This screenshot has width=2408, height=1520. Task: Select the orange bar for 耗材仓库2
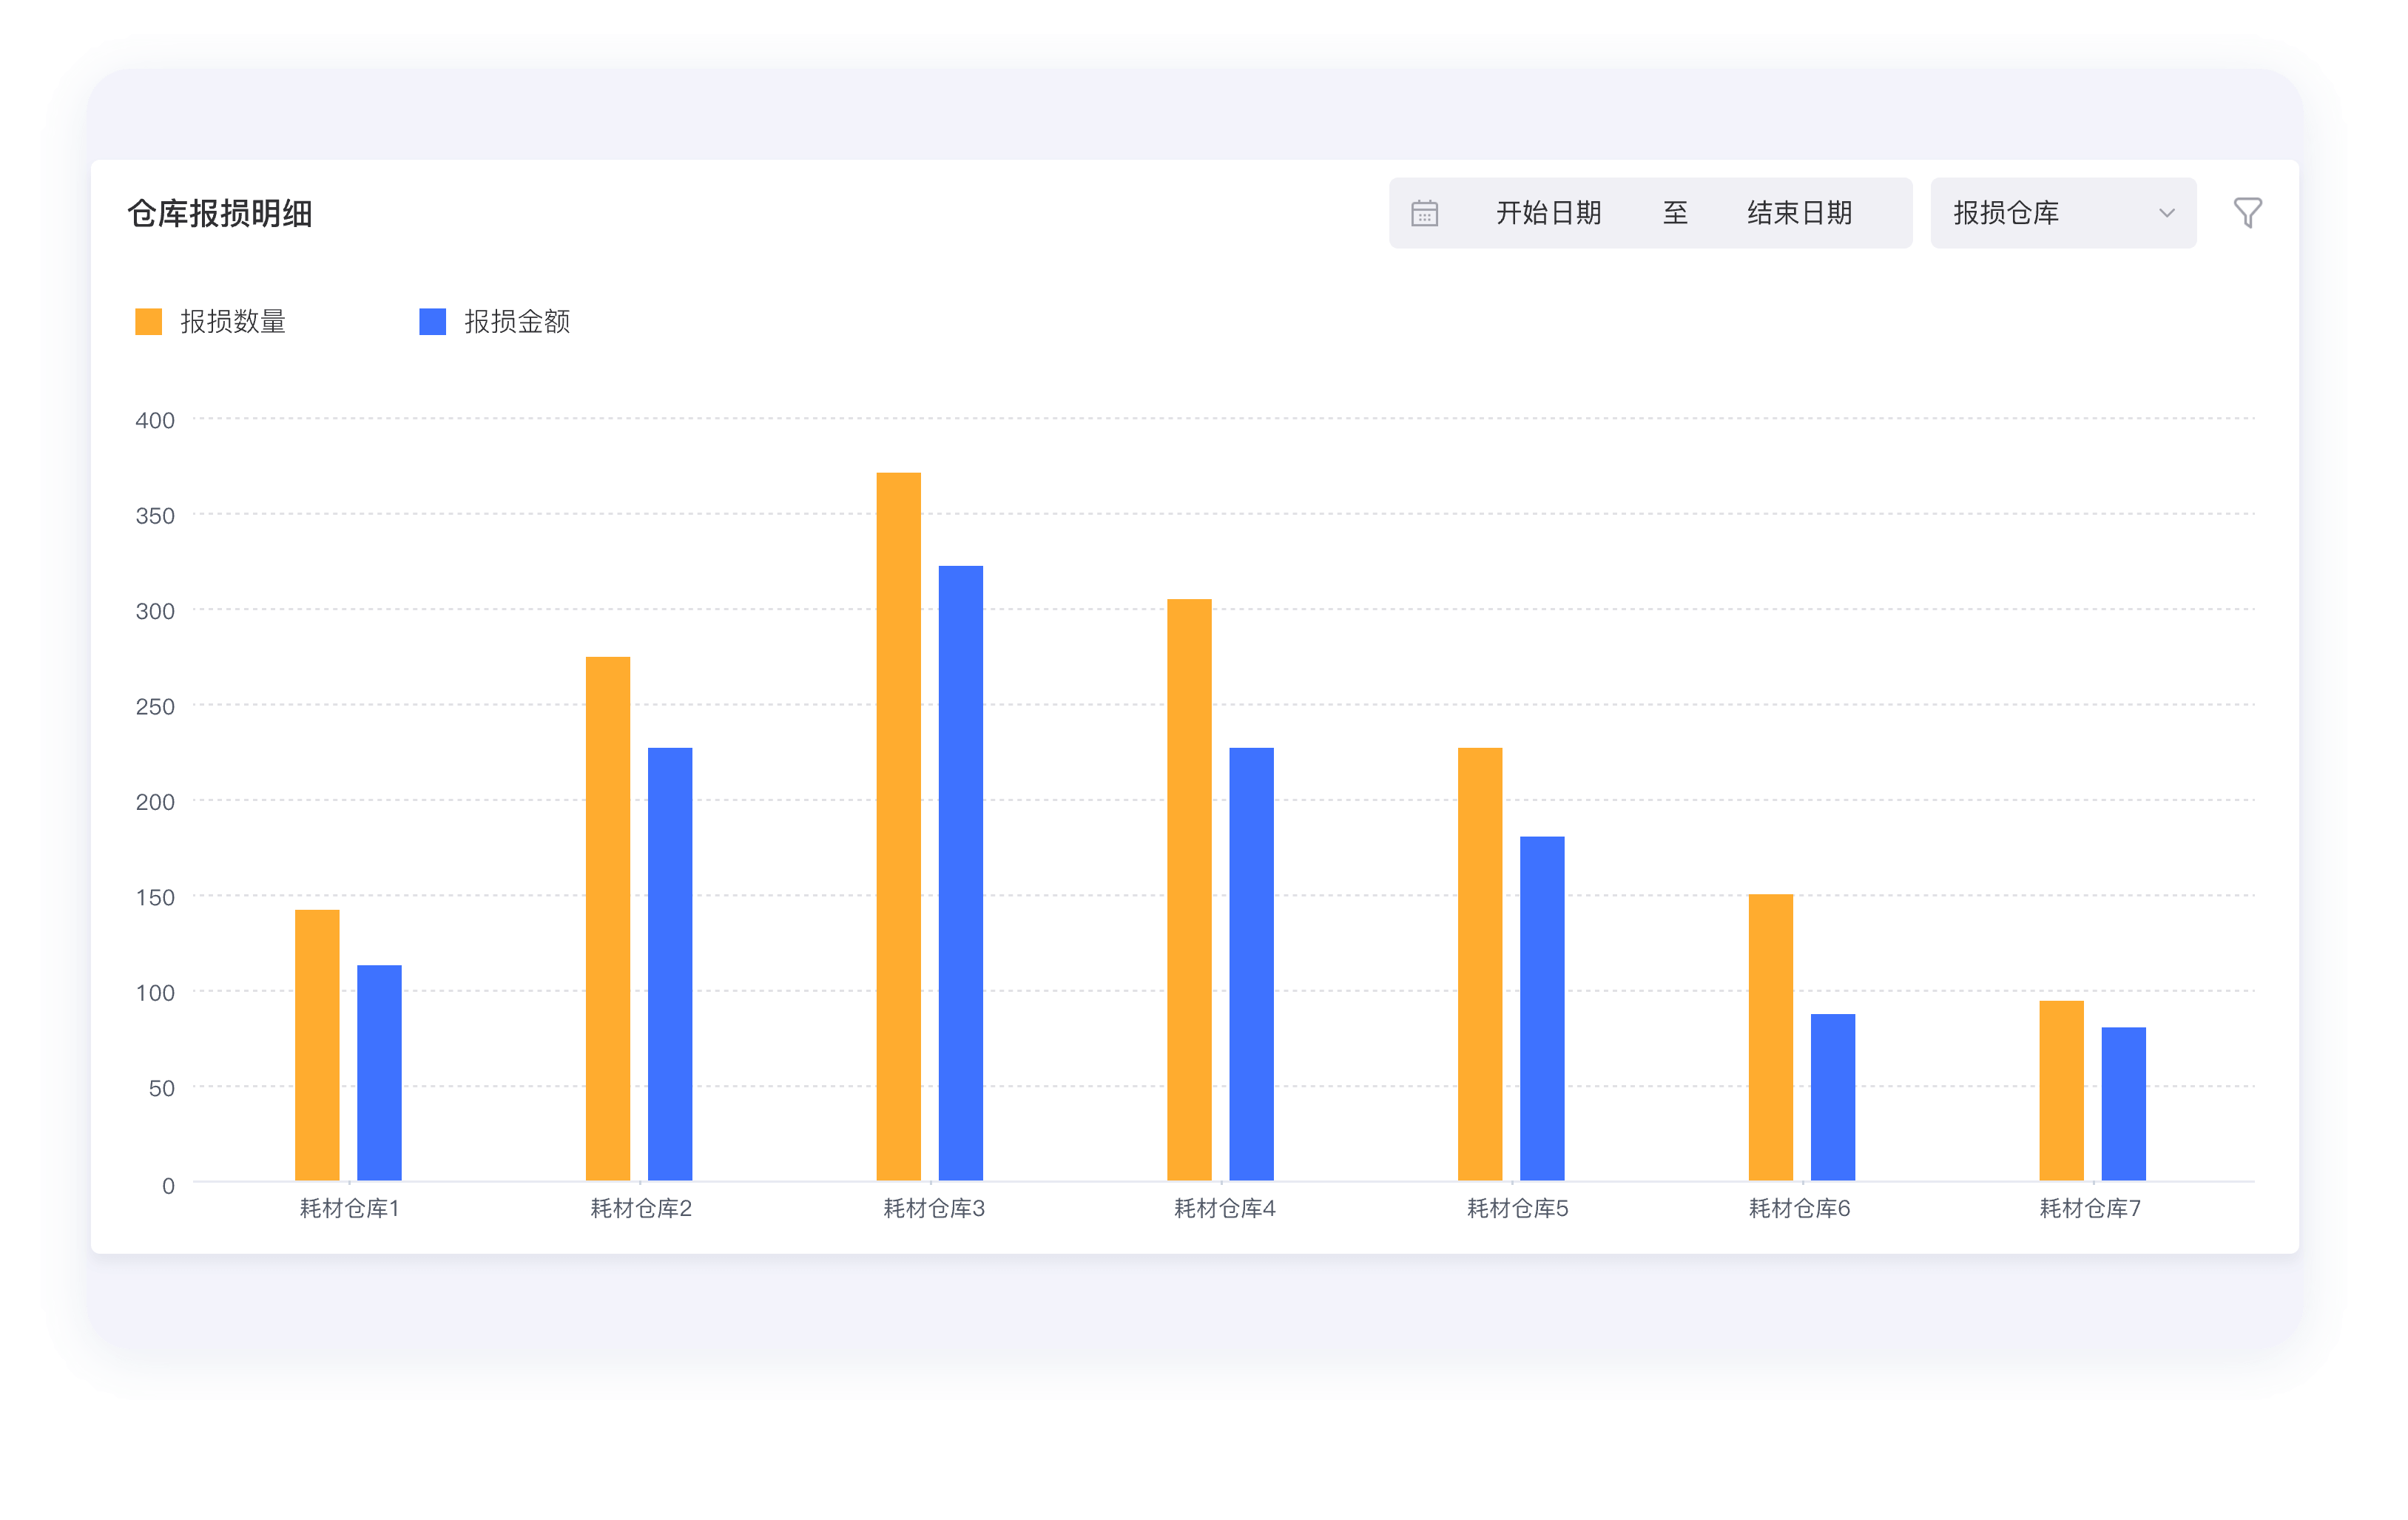(x=608, y=918)
